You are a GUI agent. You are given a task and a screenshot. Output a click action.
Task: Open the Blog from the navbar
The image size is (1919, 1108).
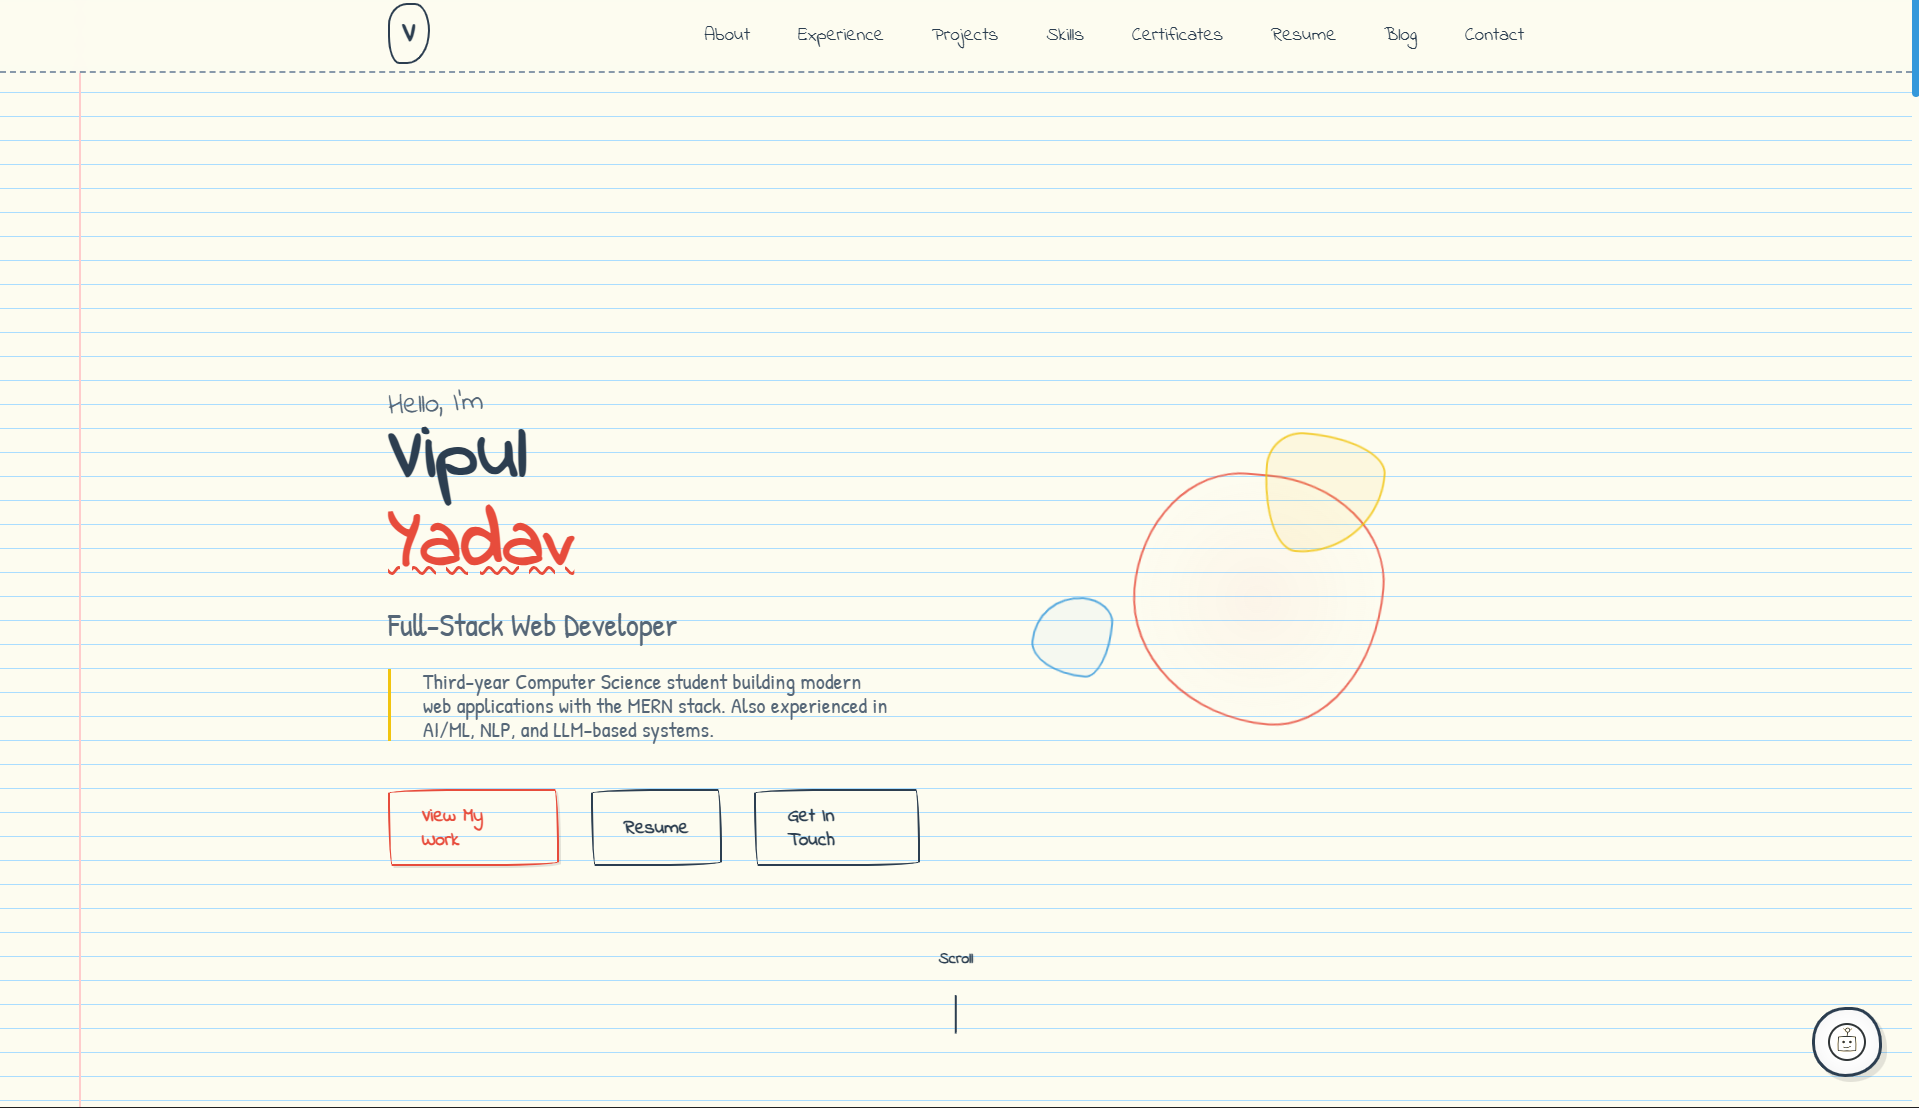coord(1401,35)
